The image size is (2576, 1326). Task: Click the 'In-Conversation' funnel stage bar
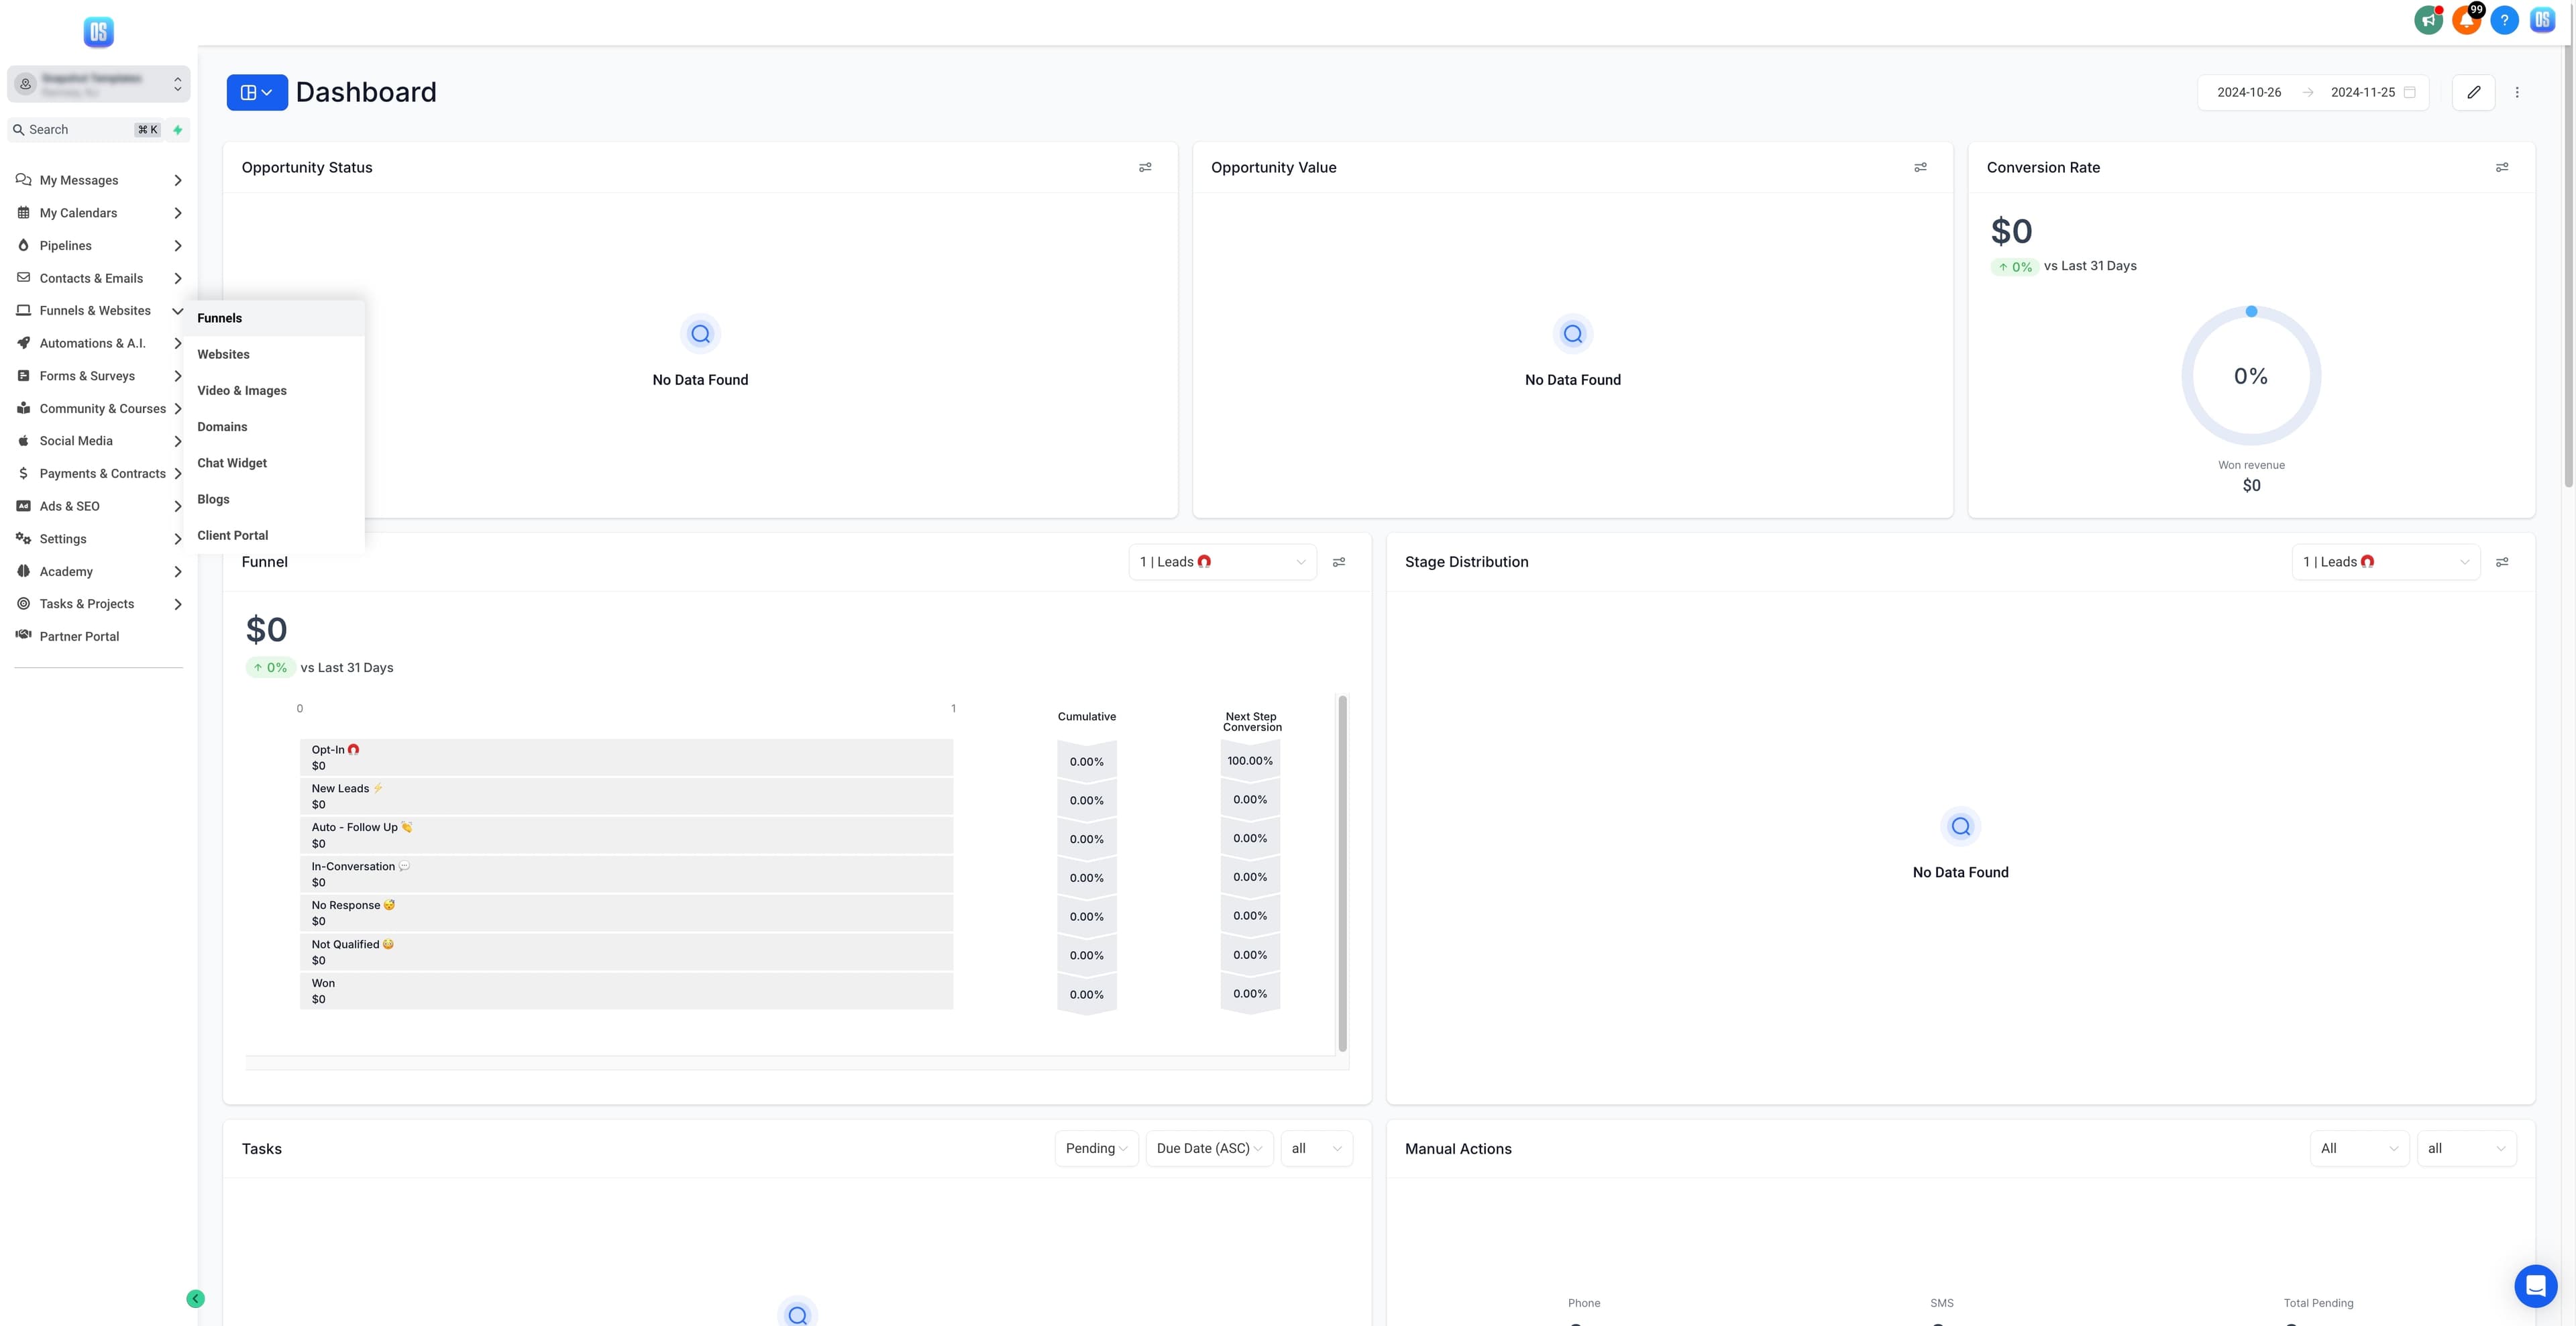(x=626, y=874)
